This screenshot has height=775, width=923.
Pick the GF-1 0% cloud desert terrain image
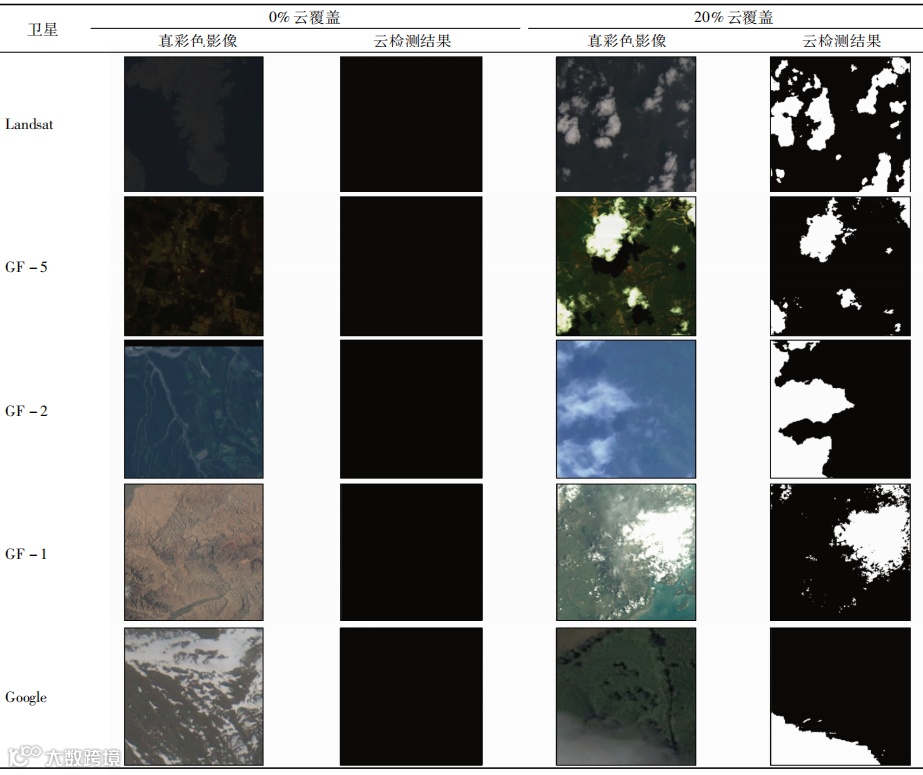(194, 552)
